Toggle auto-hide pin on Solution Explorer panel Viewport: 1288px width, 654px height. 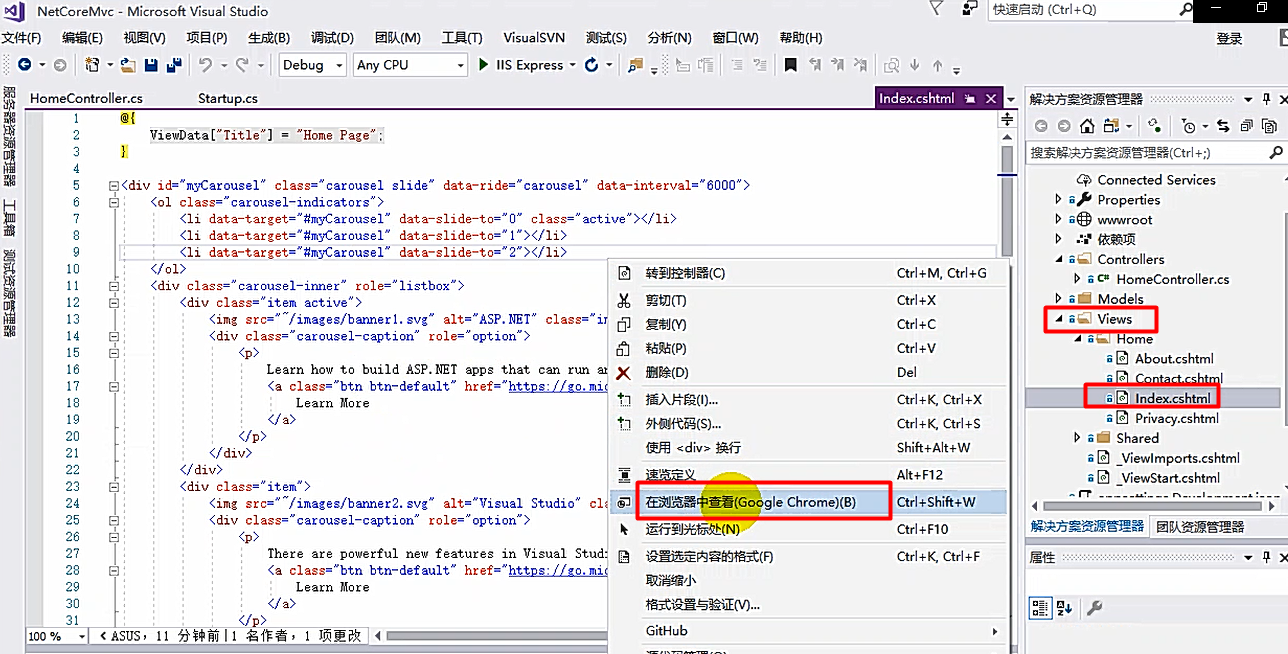click(x=1267, y=99)
